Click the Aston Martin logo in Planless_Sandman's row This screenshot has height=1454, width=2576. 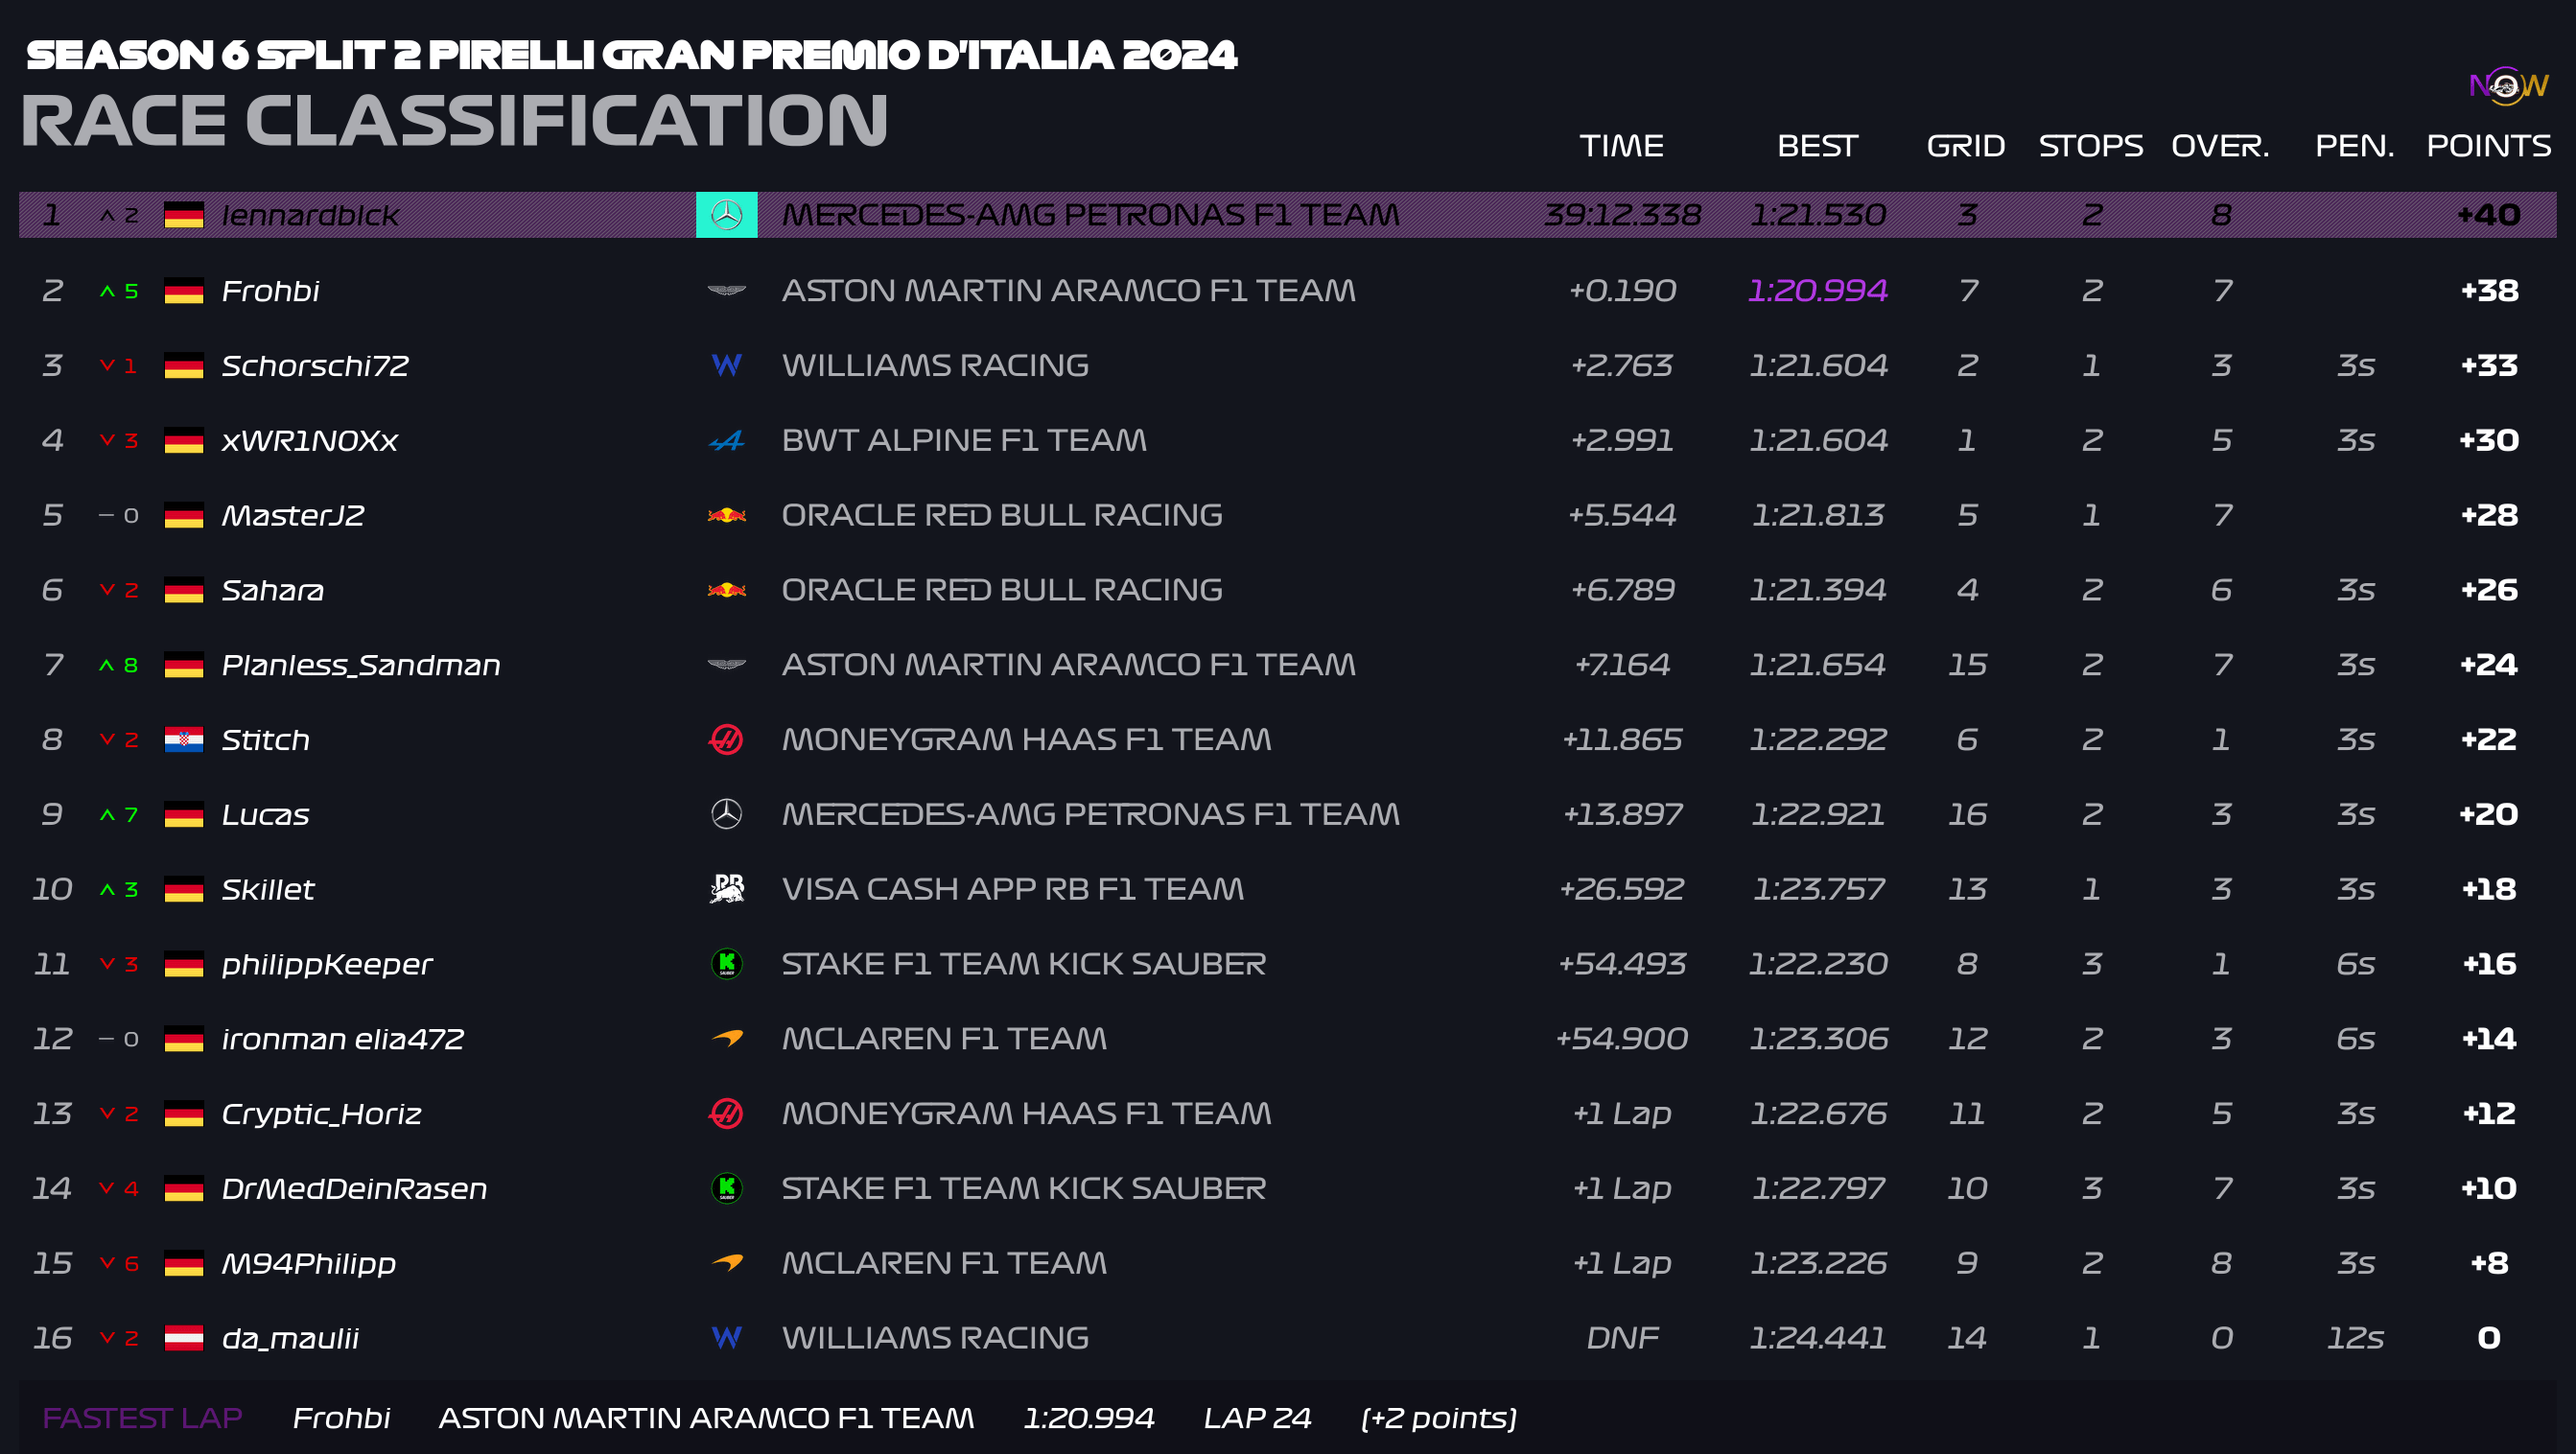[726, 665]
